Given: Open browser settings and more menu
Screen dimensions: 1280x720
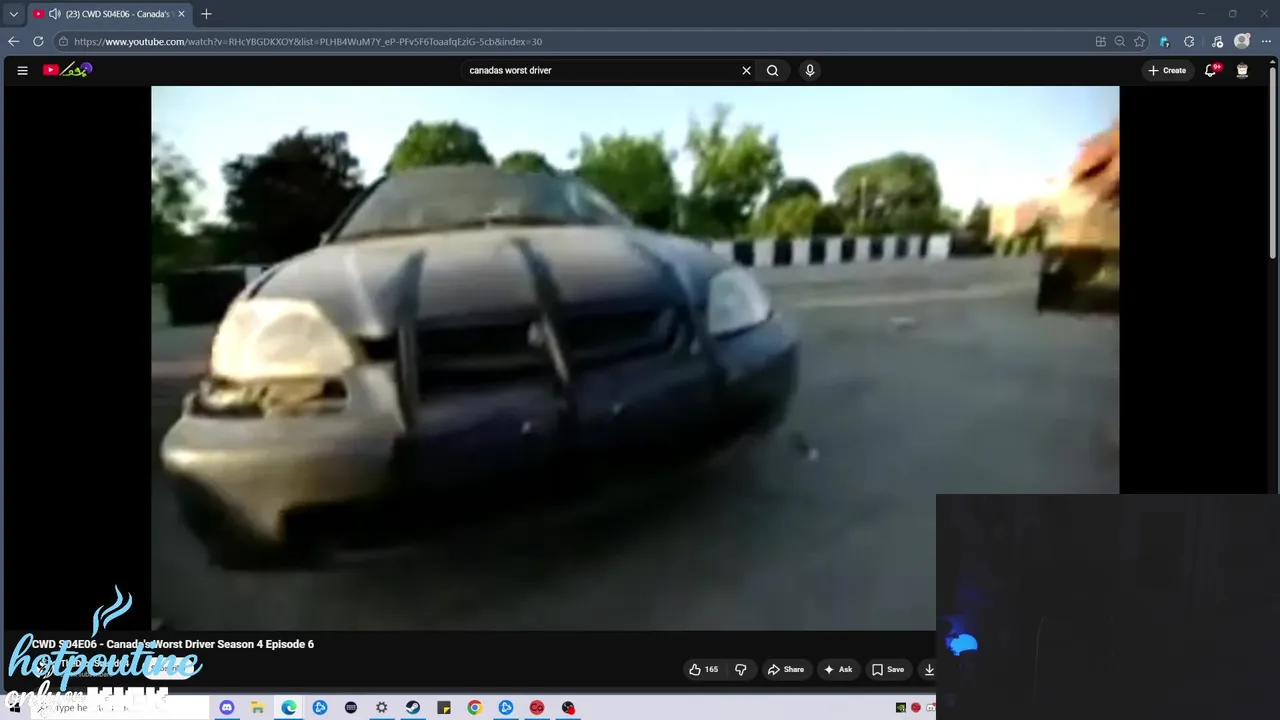Looking at the screenshot, I should (x=1266, y=41).
